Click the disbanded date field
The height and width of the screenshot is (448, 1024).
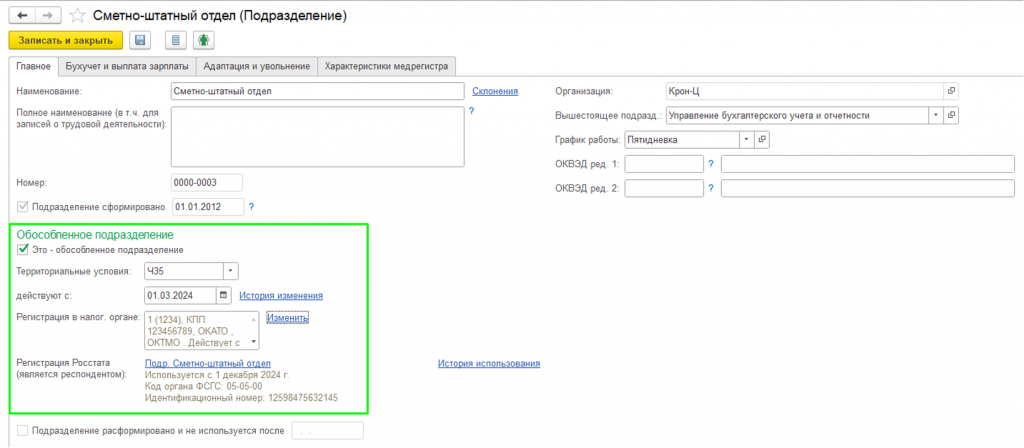click(x=327, y=431)
